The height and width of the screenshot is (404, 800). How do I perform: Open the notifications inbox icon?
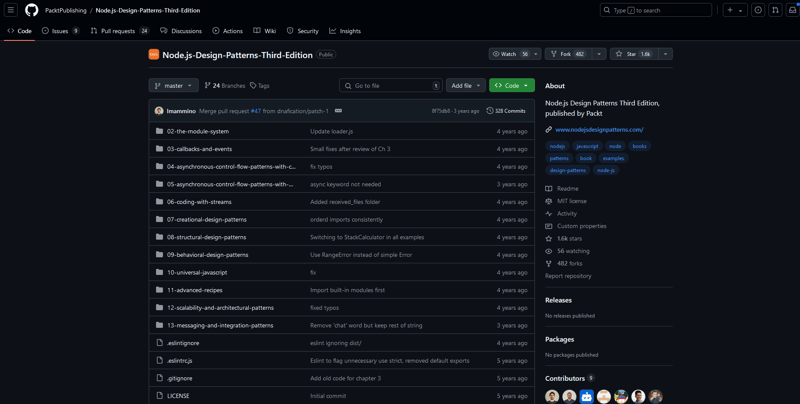(x=793, y=10)
